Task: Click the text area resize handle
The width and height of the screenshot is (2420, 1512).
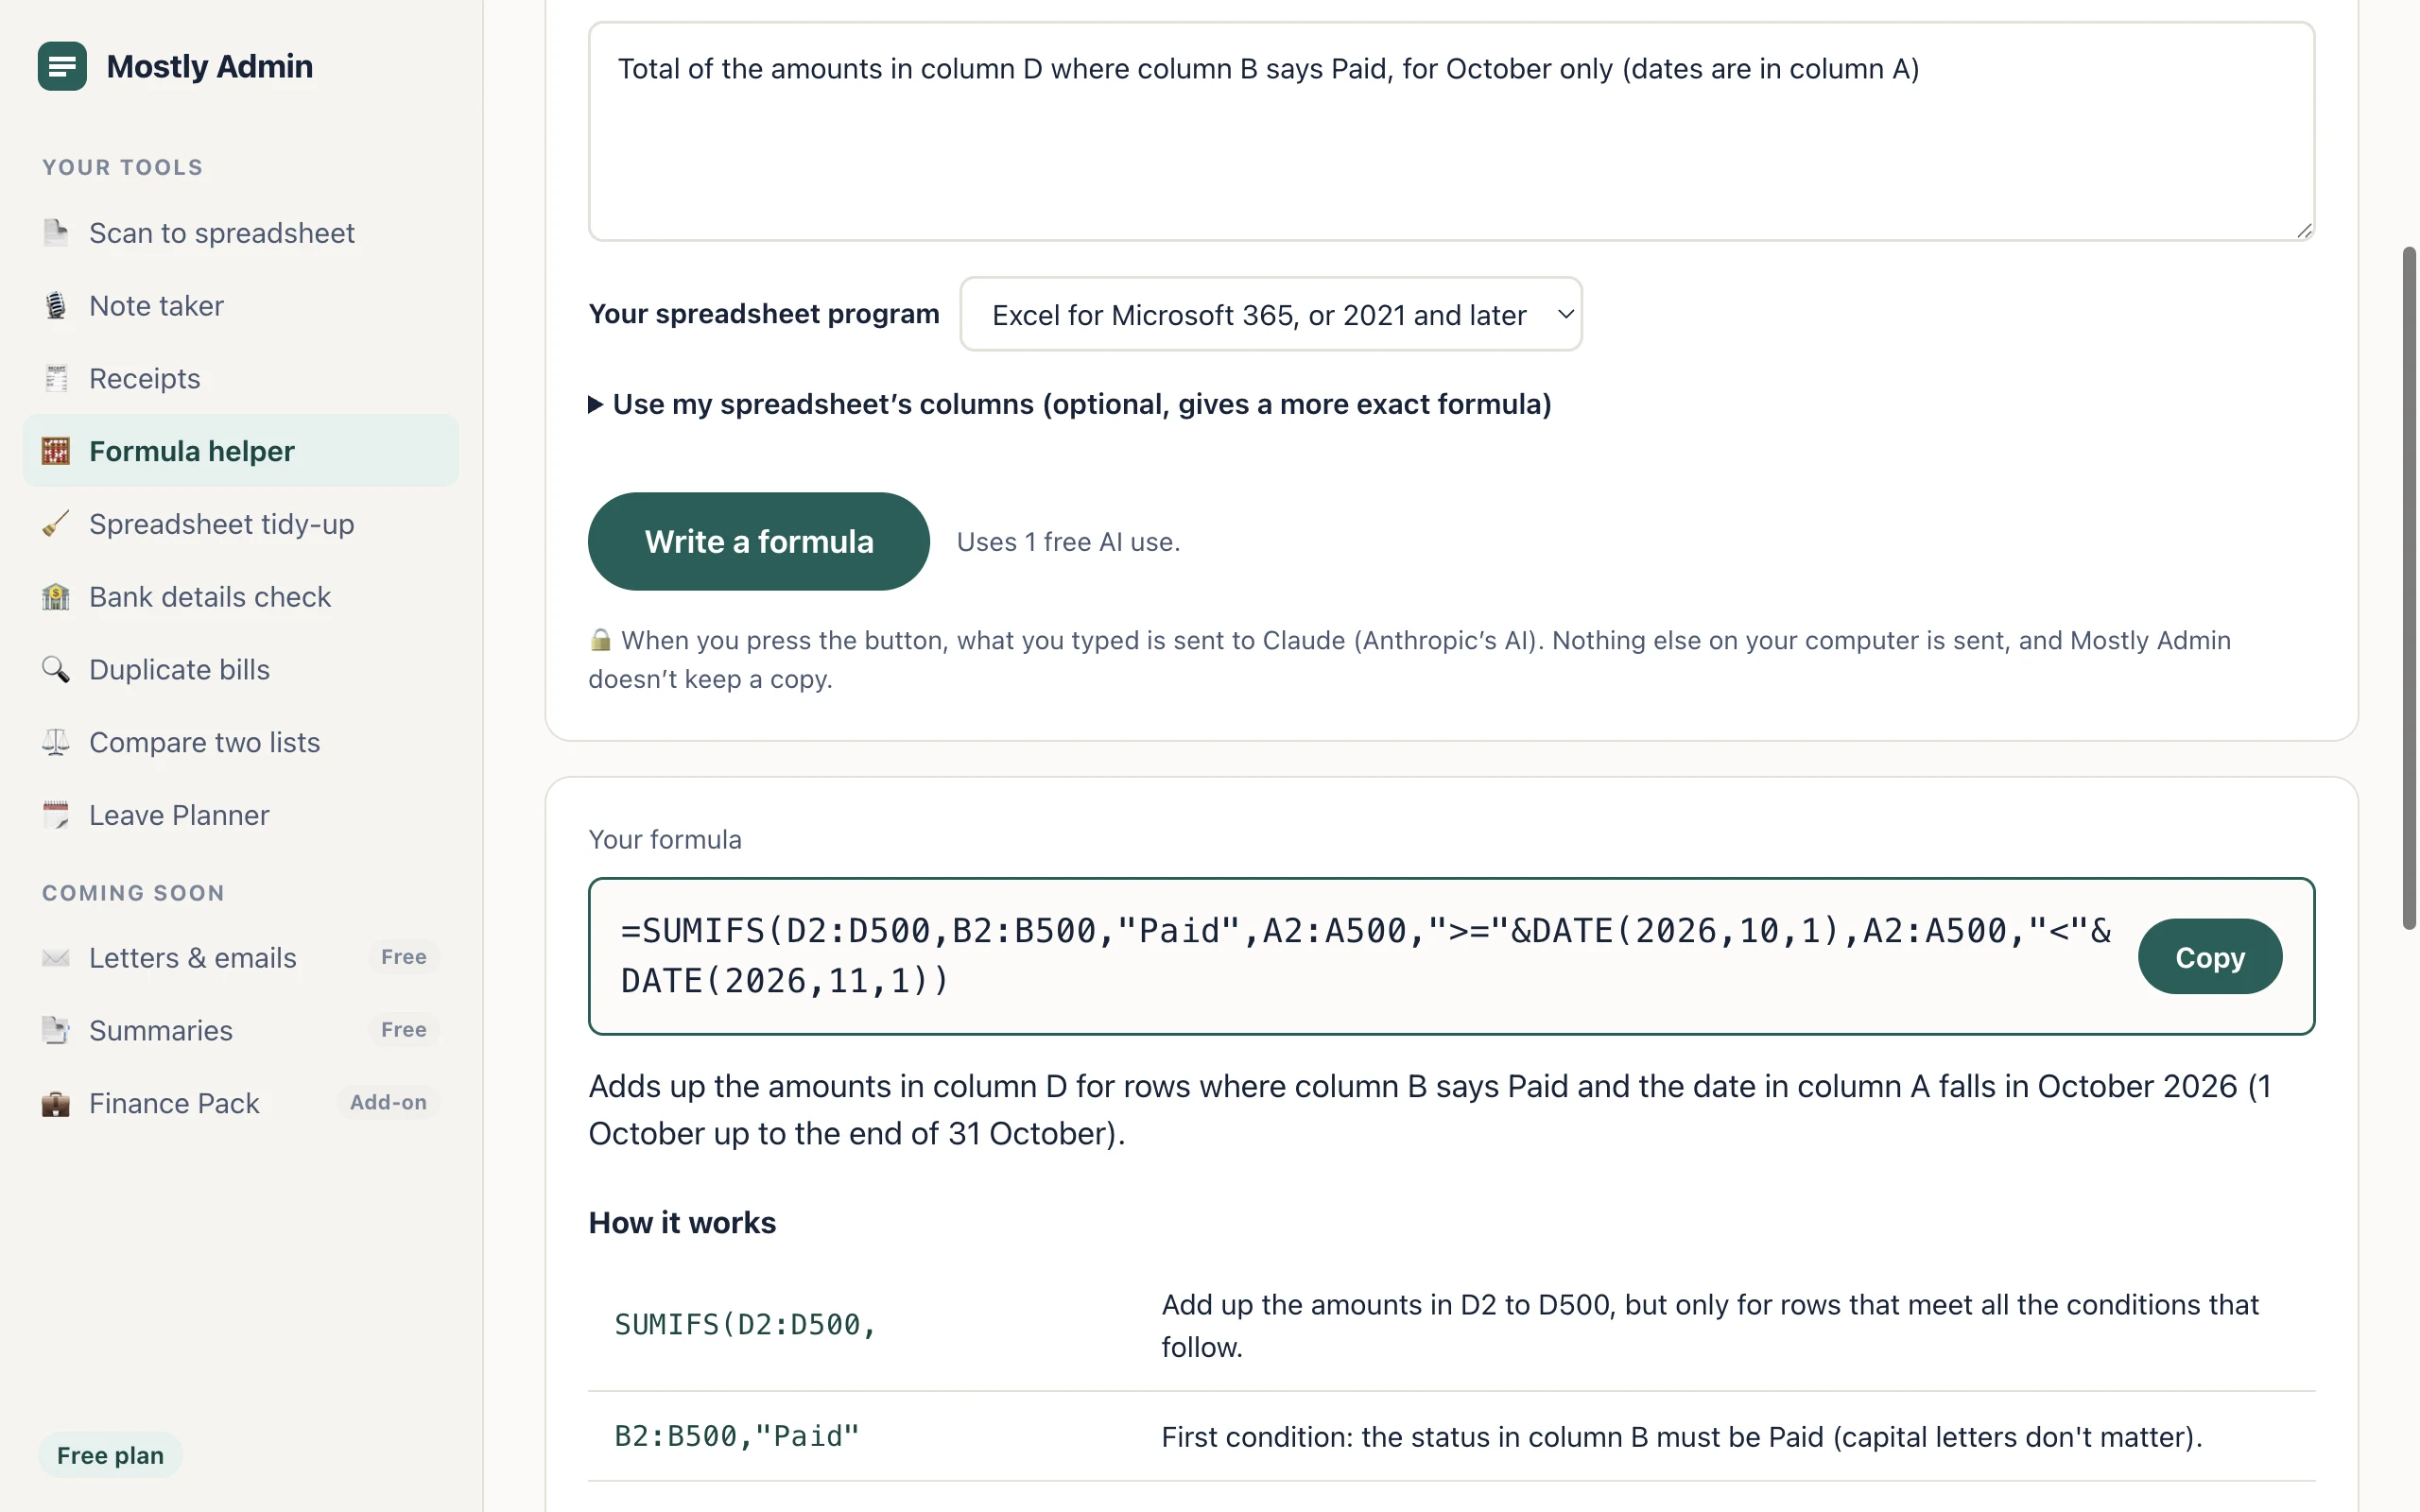Action: (x=2304, y=230)
